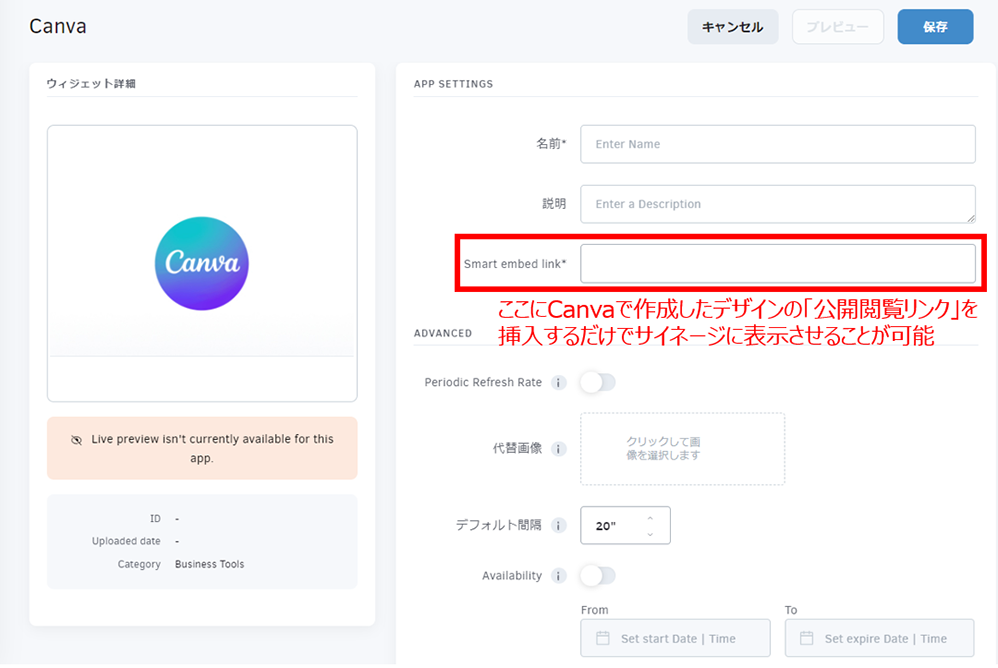Click the Live preview unavailable notice
The image size is (998, 668).
[x=202, y=449]
